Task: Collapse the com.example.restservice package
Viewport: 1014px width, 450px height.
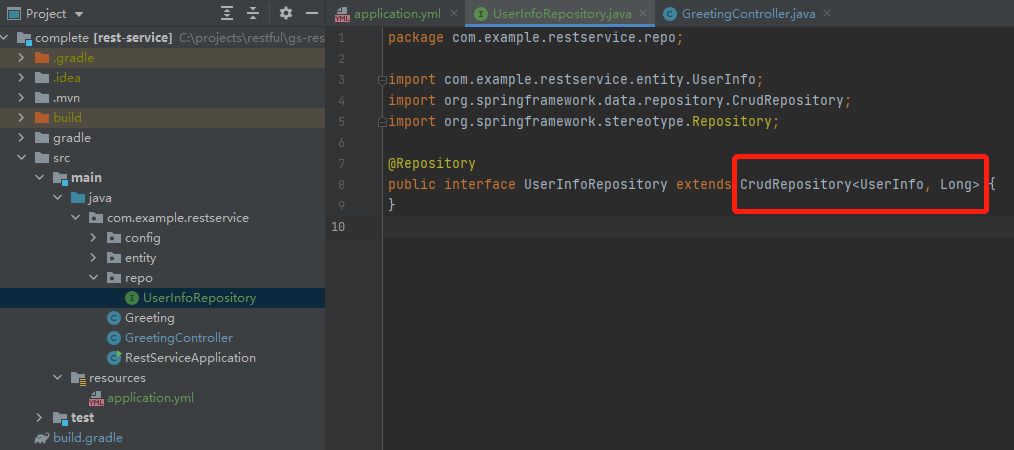Action: tap(76, 218)
